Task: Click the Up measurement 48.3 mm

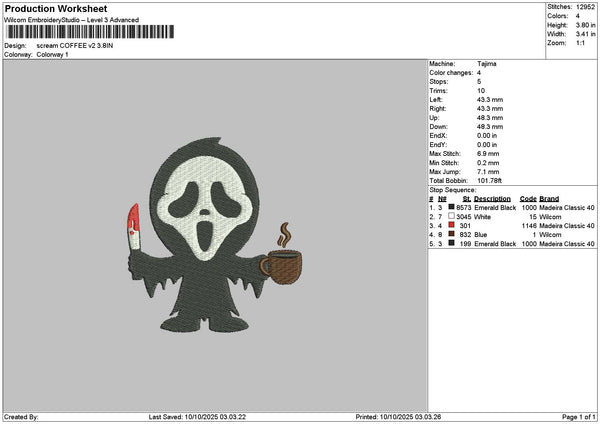Action: [x=490, y=118]
